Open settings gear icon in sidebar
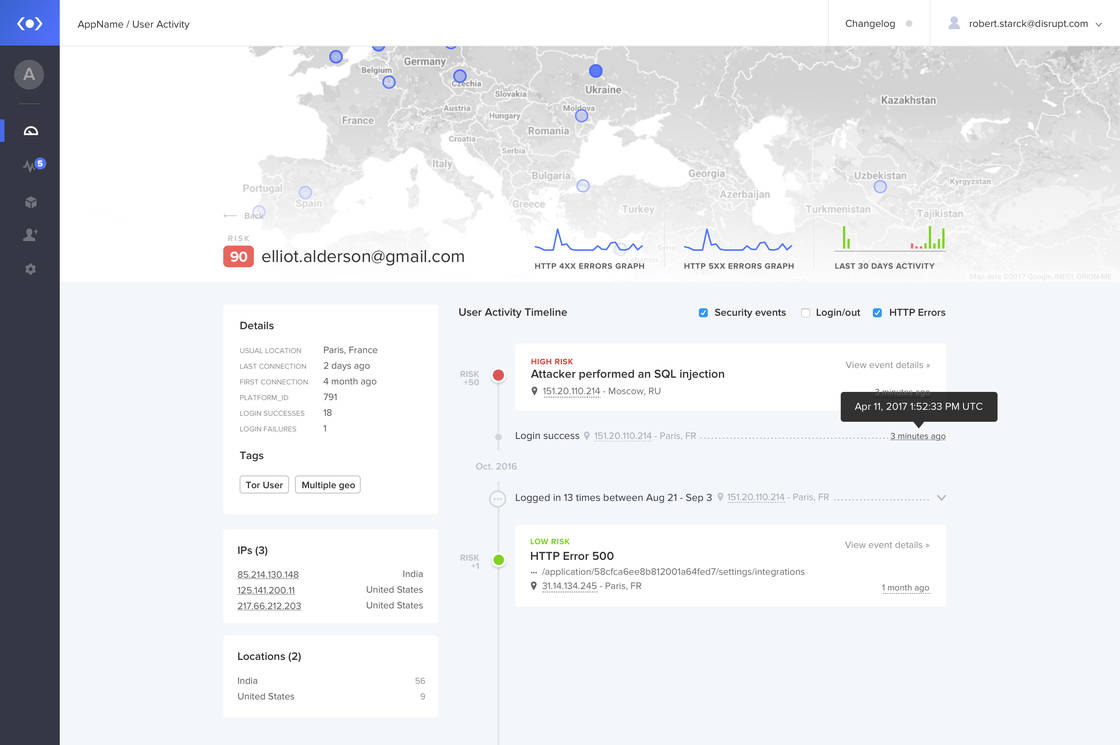 30,269
